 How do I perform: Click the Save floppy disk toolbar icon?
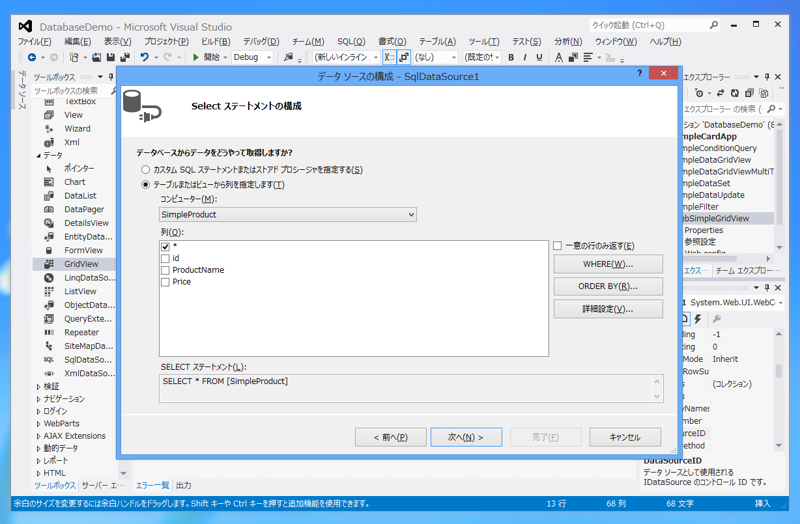coord(110,57)
